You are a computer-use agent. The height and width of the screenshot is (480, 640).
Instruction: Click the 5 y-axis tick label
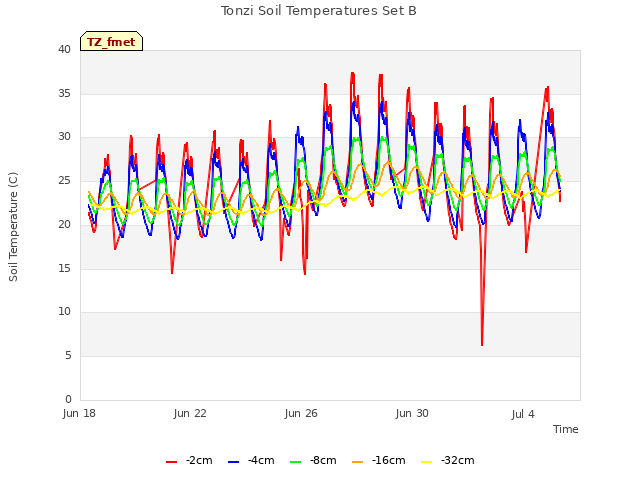(68, 356)
